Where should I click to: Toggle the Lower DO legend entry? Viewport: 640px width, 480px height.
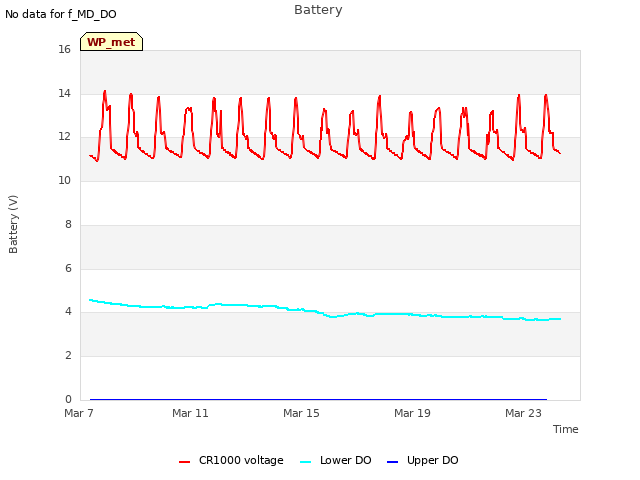click(336, 460)
